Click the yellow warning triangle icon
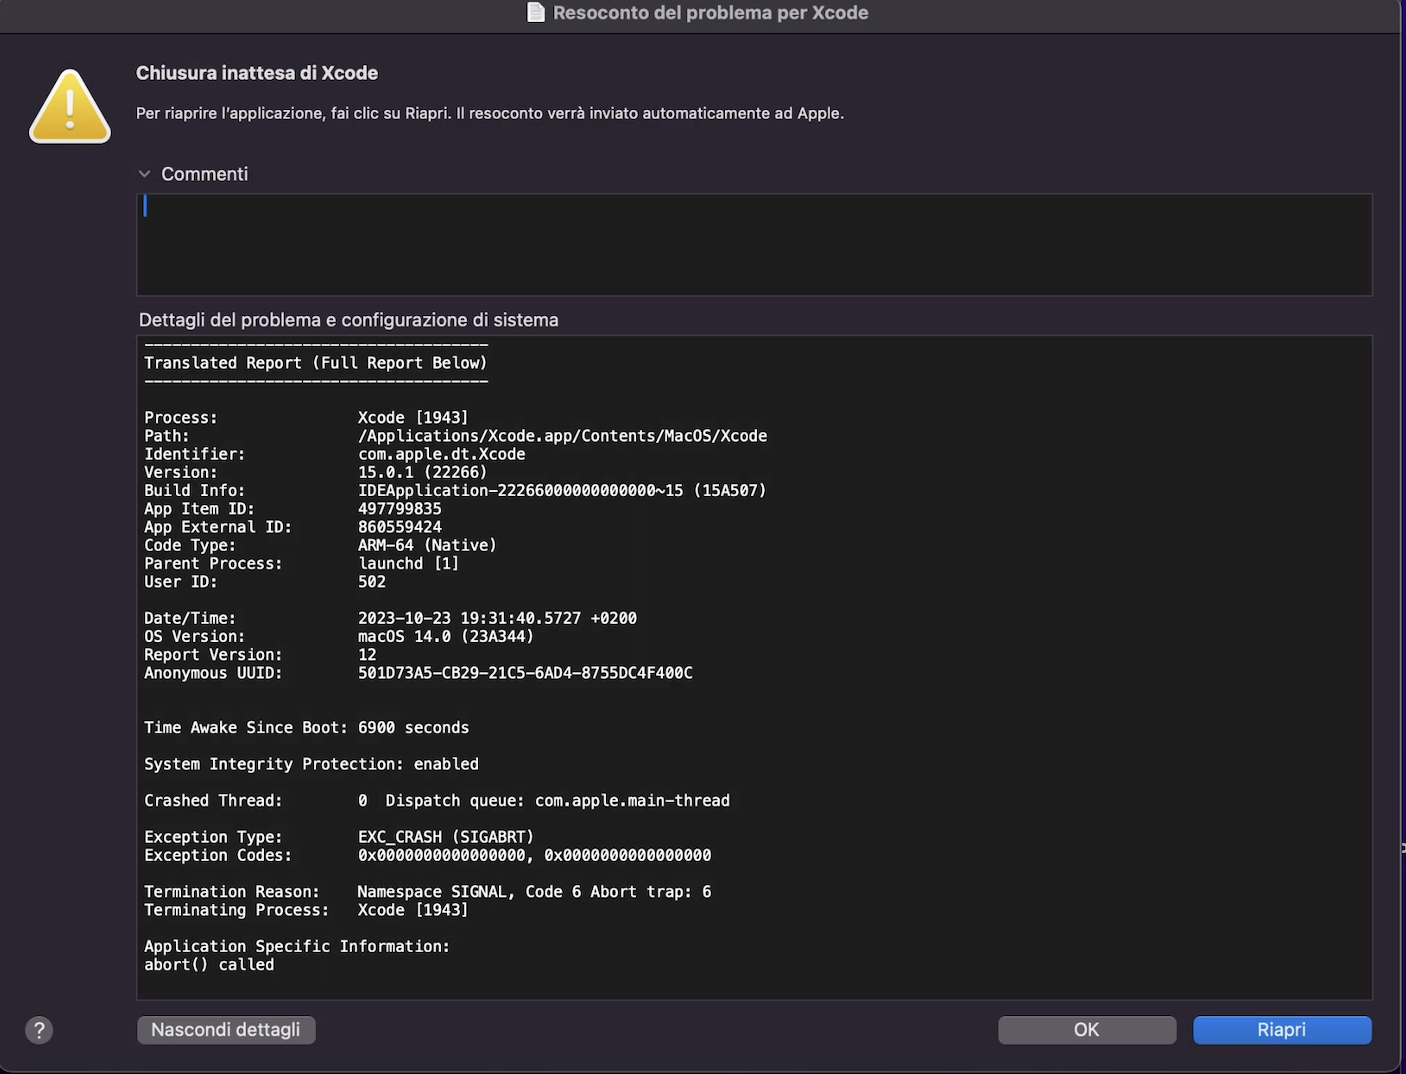1406x1074 pixels. [x=70, y=107]
